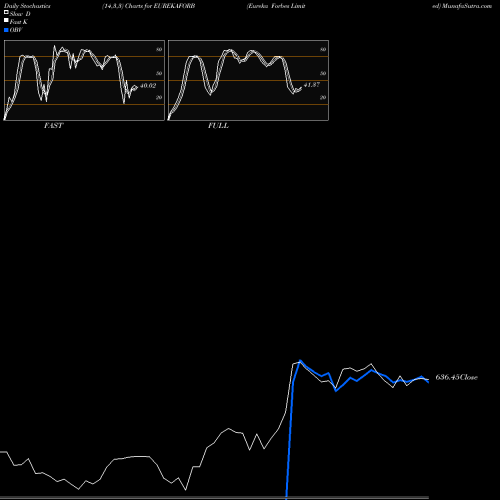Screen dimensions: 500x500
Task: Click the 'OBV' legend label
Action: click(x=16, y=30)
